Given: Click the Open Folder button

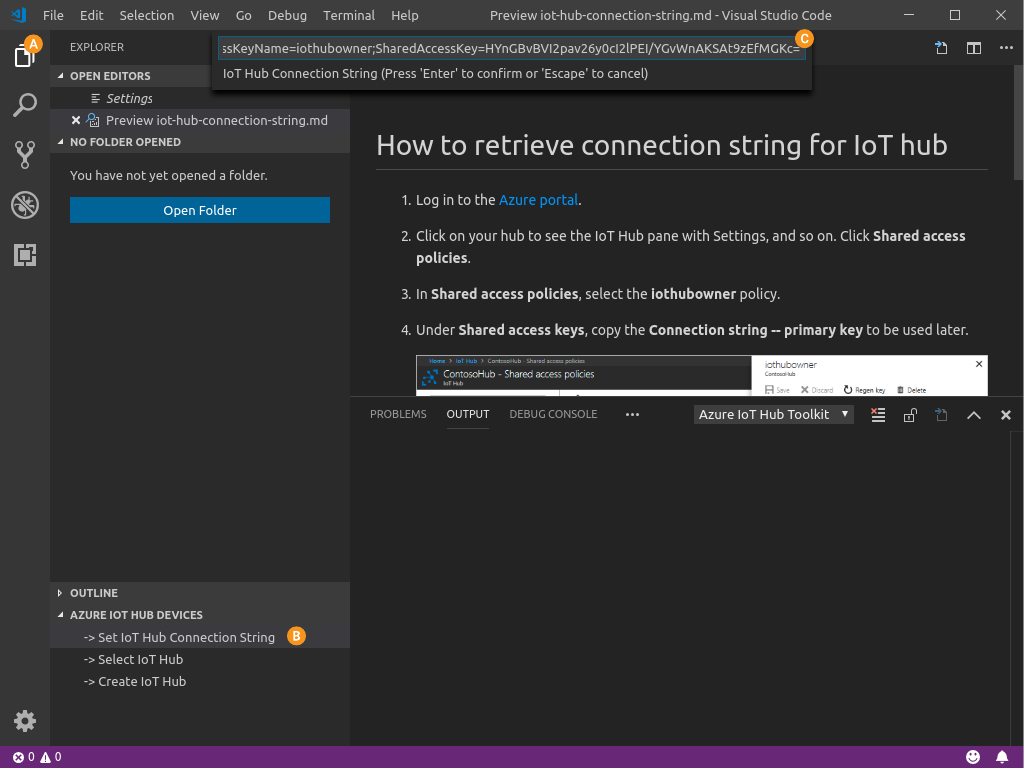Looking at the screenshot, I should 199,210.
